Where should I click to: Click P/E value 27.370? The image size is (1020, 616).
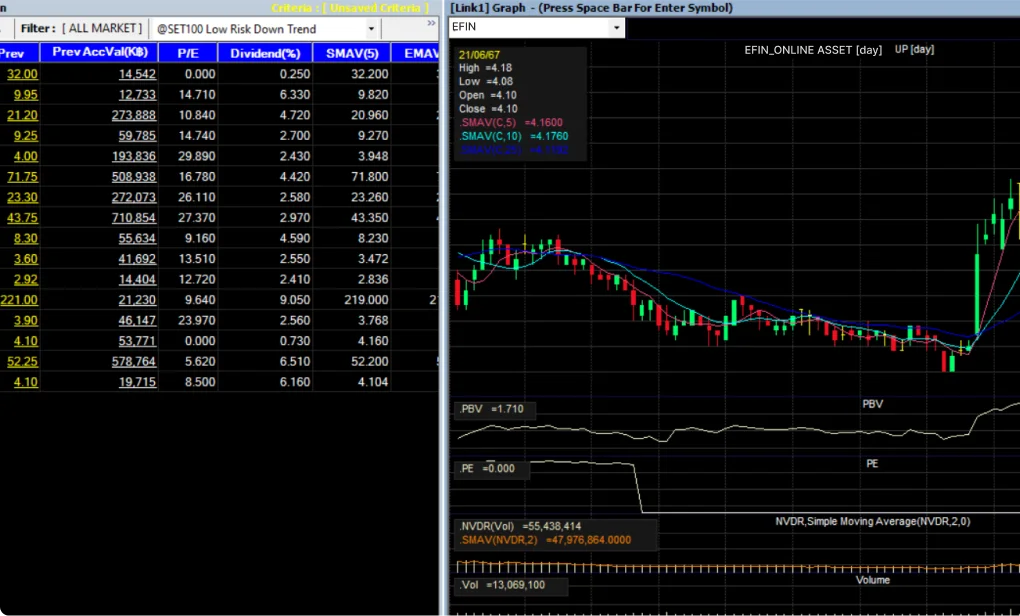pos(197,218)
